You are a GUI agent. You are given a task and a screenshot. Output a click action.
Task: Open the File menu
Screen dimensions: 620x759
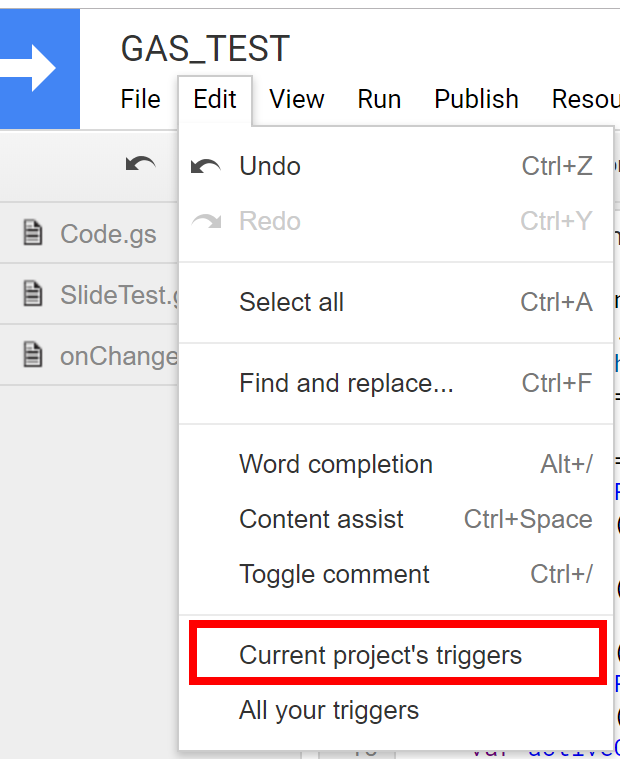tap(140, 100)
